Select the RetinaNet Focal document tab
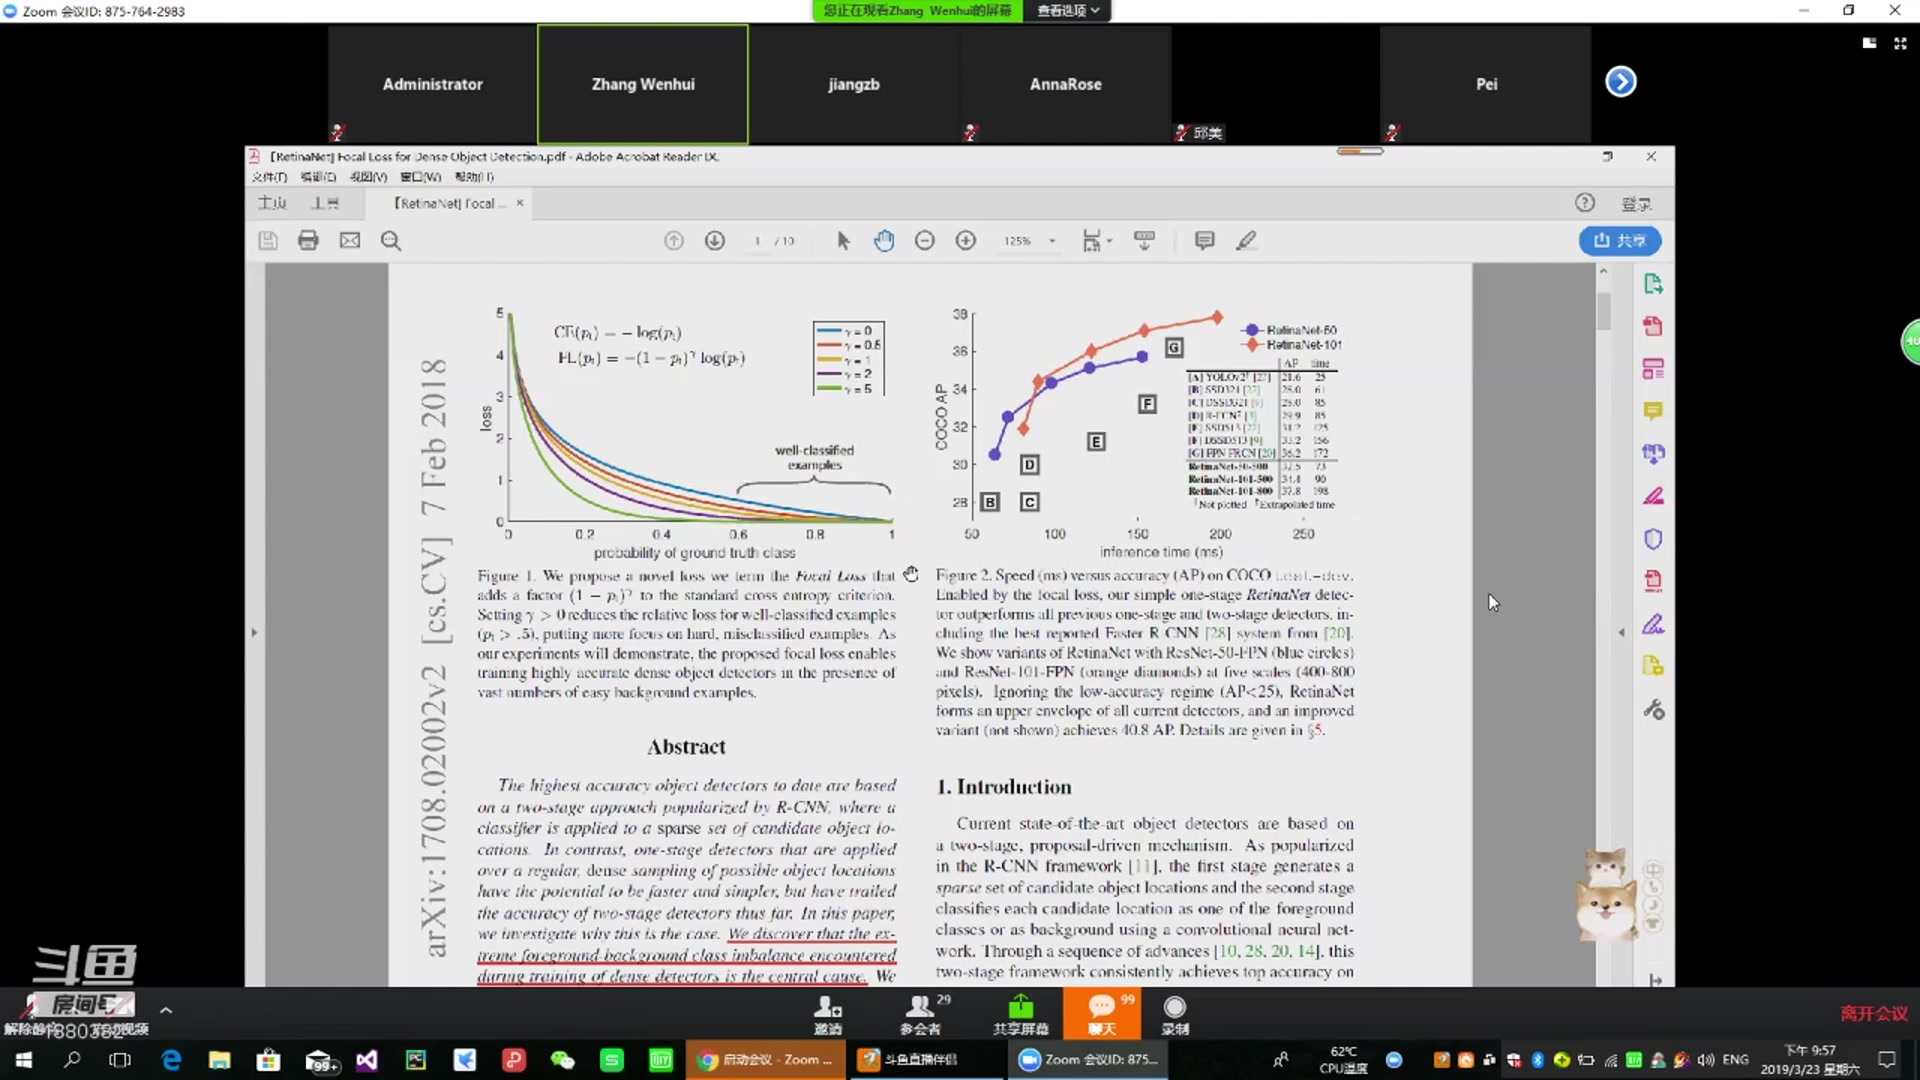This screenshot has height=1080, width=1920. point(445,203)
